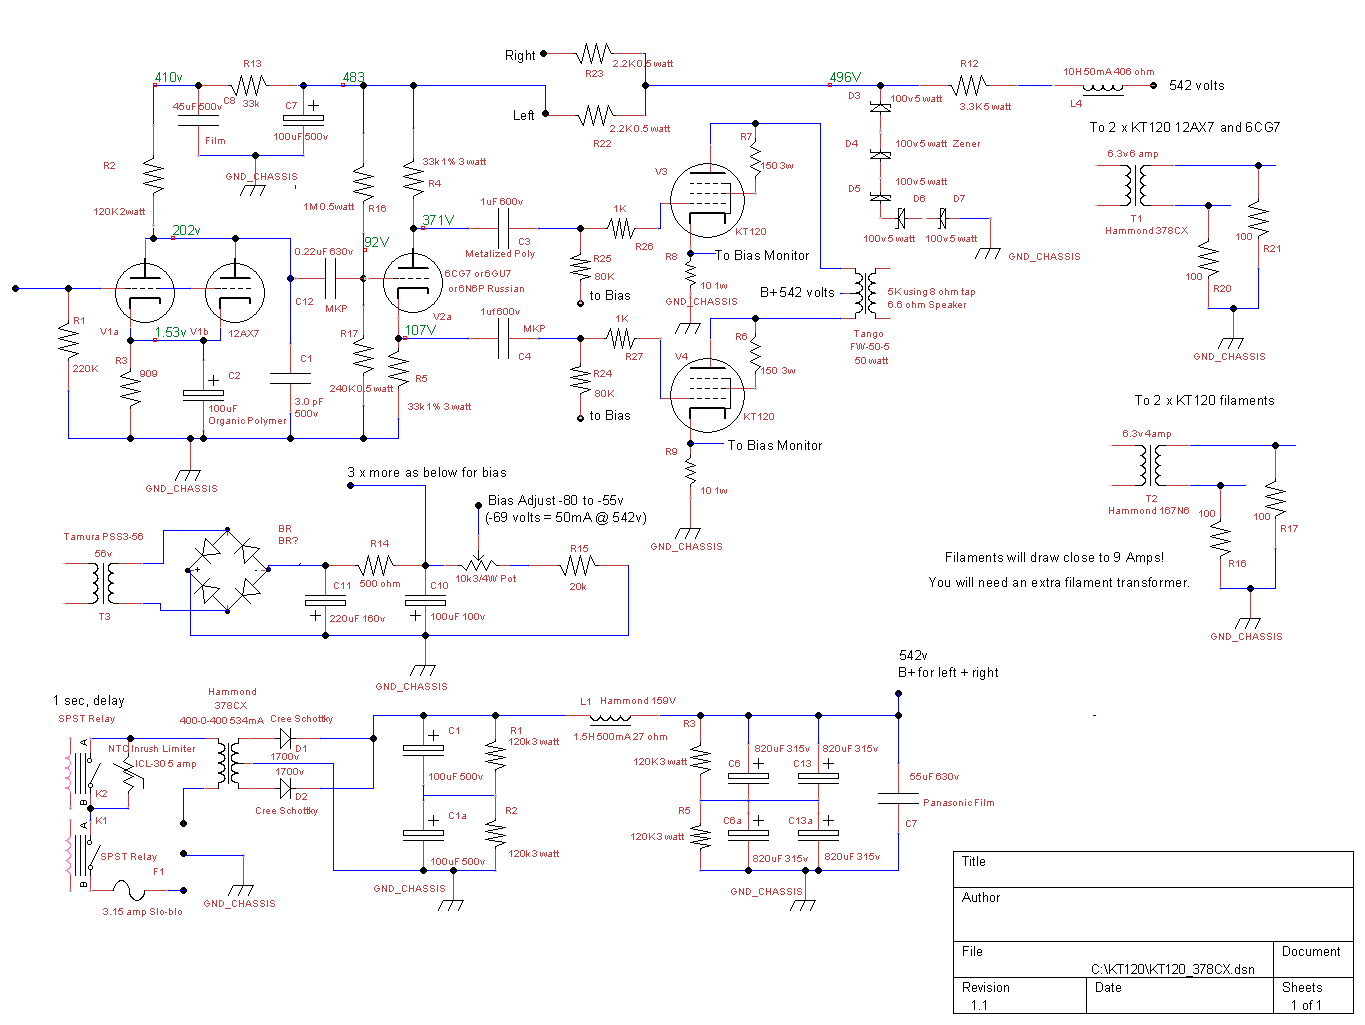Click the Sheets '1 of 1' value
Viewport: 1365px width, 1025px height.
tap(1305, 1005)
